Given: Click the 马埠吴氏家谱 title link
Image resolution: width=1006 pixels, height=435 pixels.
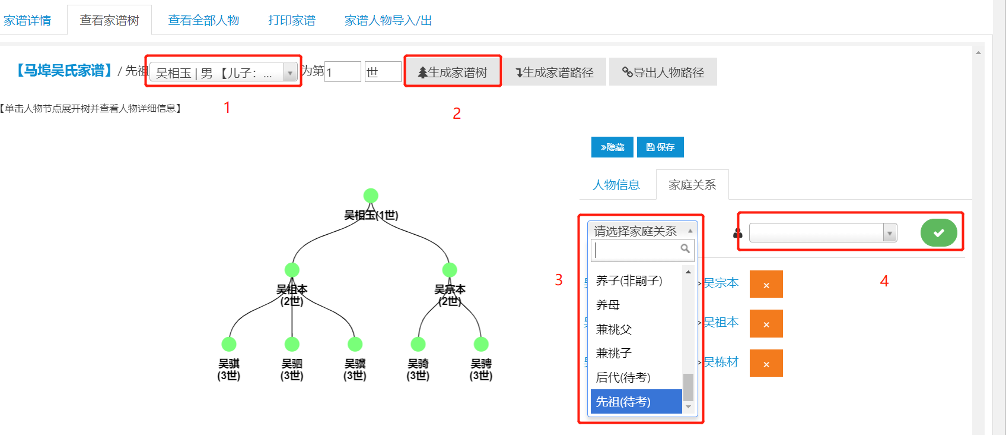Looking at the screenshot, I should click(64, 71).
